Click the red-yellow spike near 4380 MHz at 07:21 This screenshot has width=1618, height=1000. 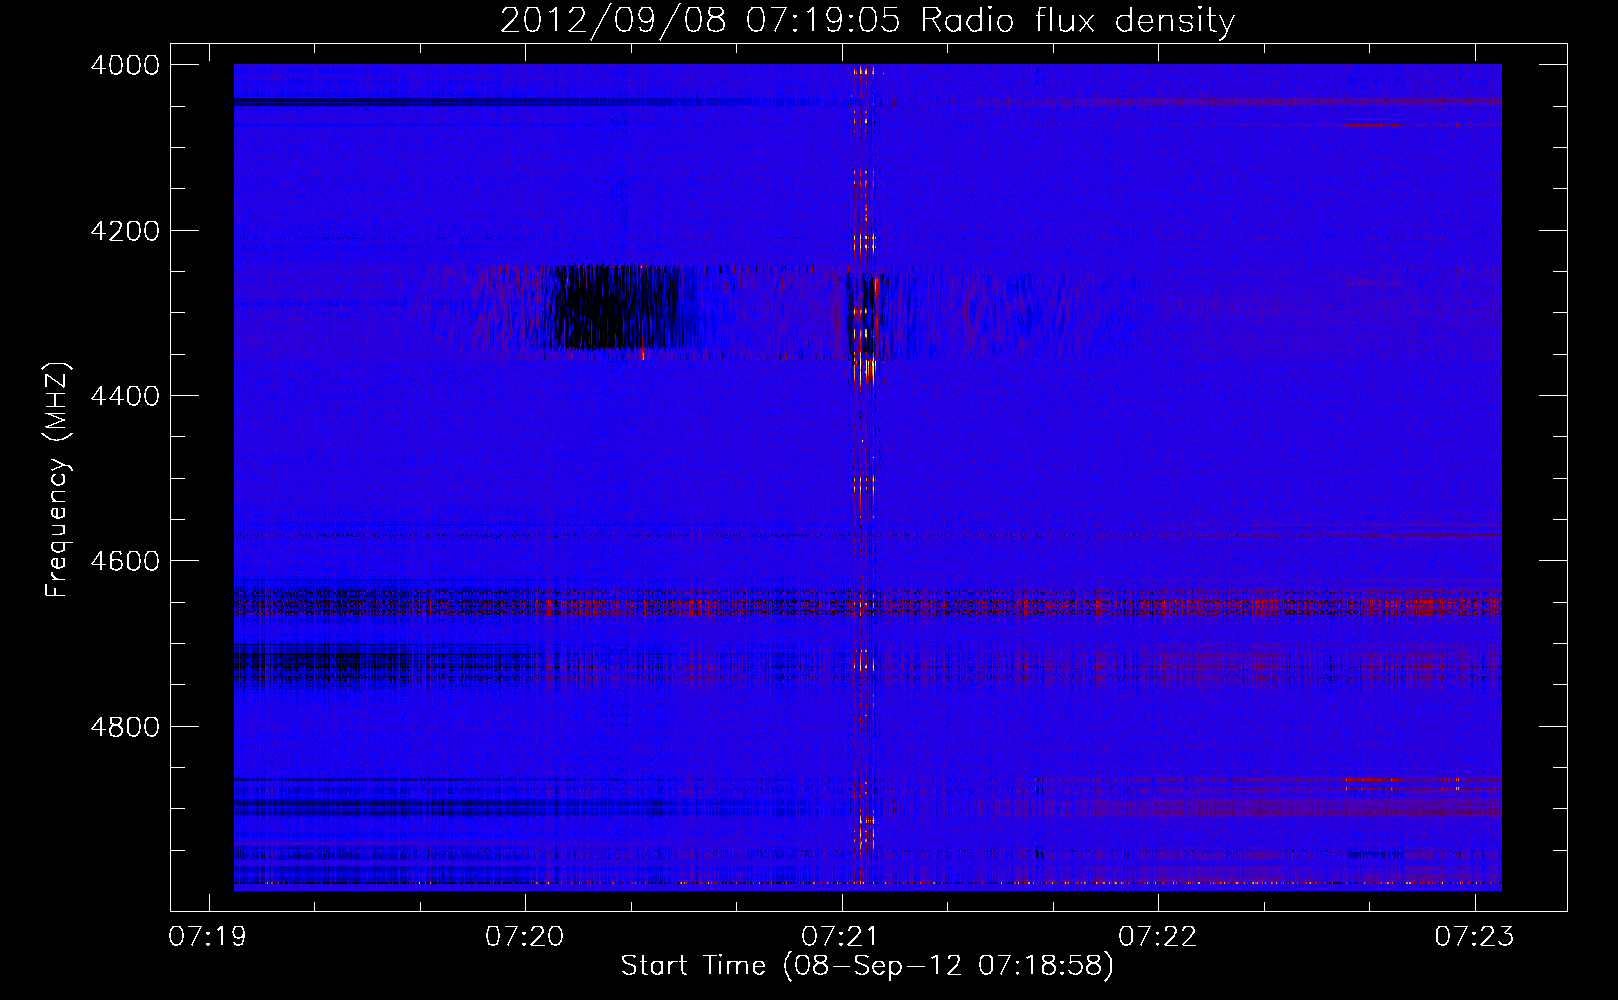point(866,372)
